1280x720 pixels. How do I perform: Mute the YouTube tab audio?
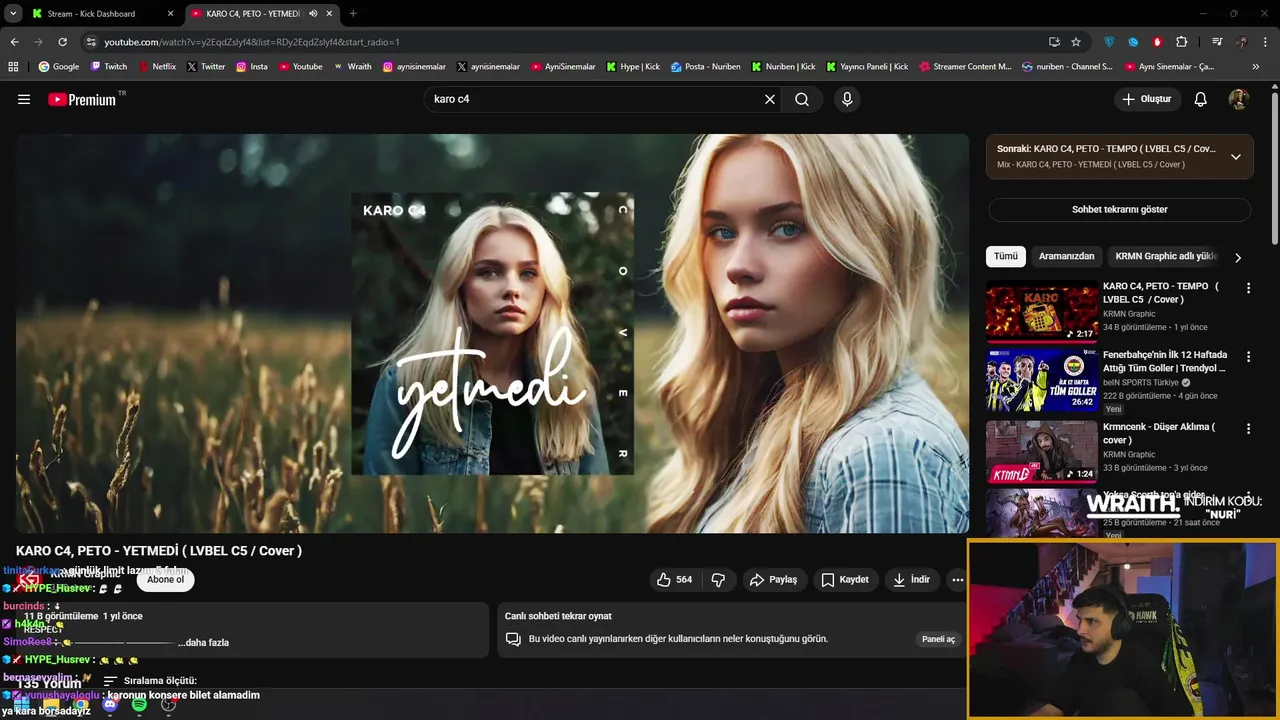pyautogui.click(x=313, y=14)
